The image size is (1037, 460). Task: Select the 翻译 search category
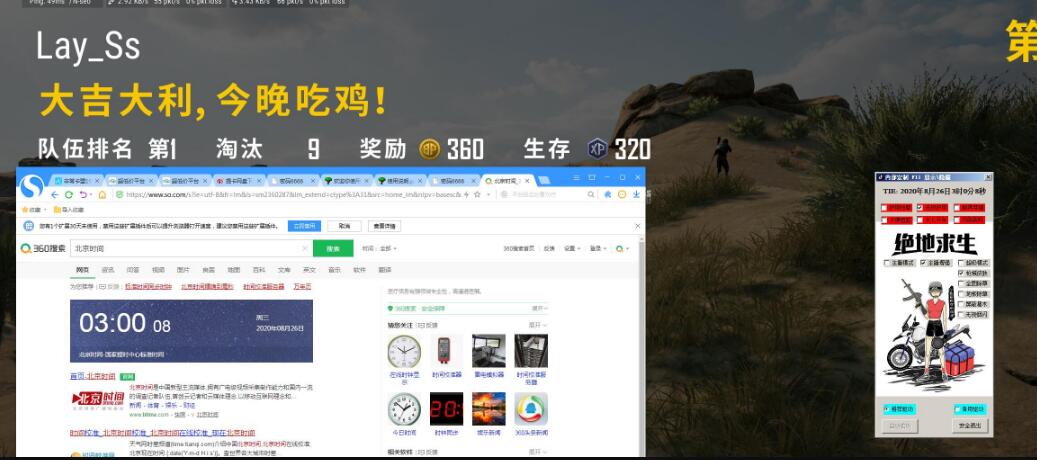384,270
